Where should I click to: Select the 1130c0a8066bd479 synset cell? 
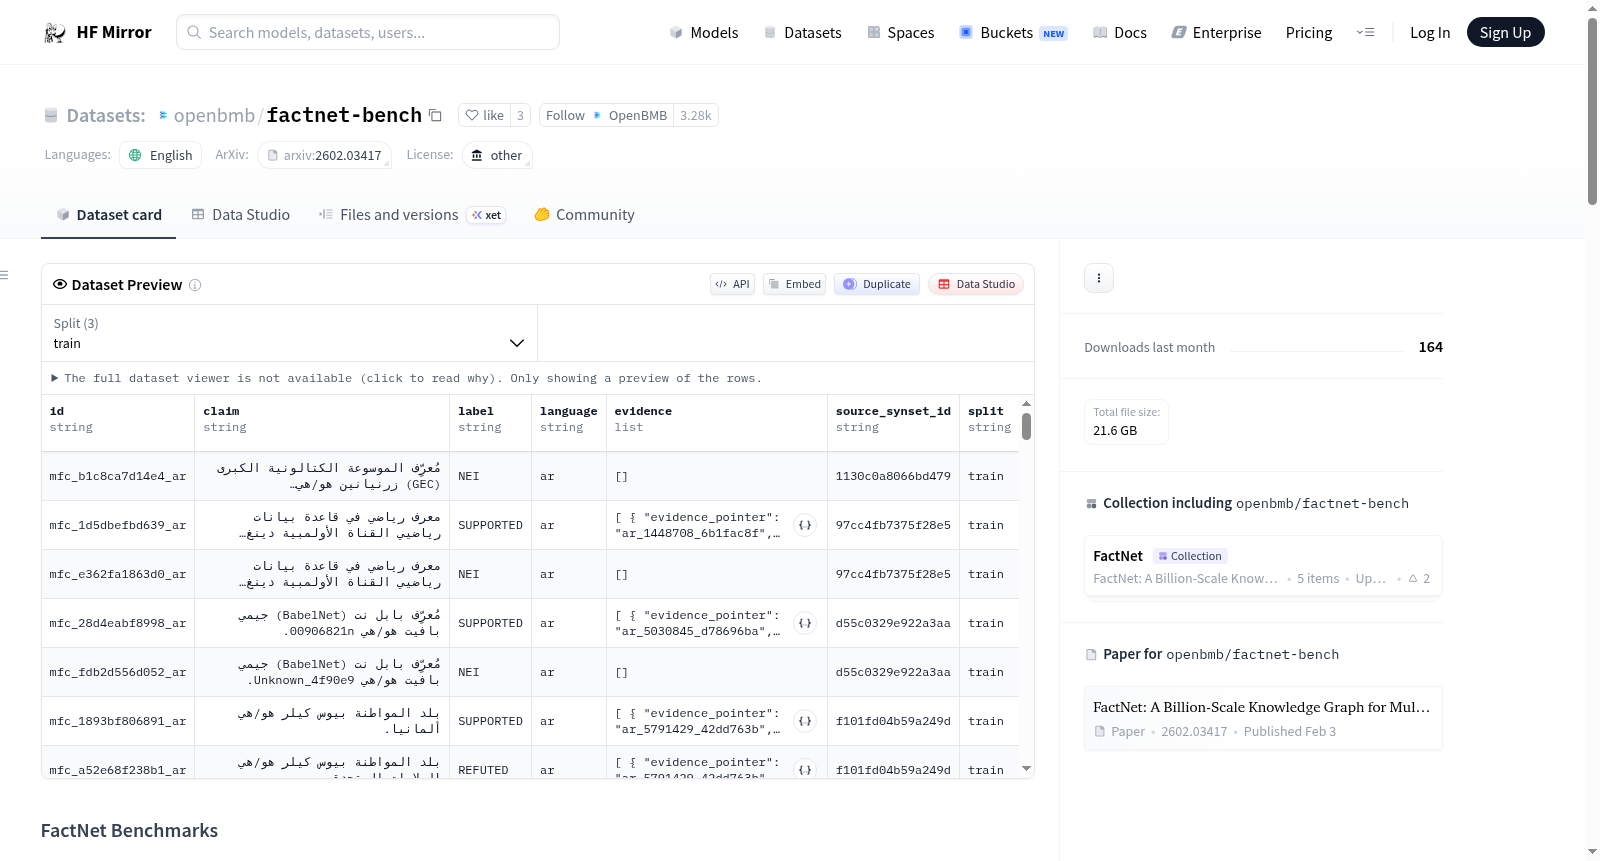tap(893, 476)
